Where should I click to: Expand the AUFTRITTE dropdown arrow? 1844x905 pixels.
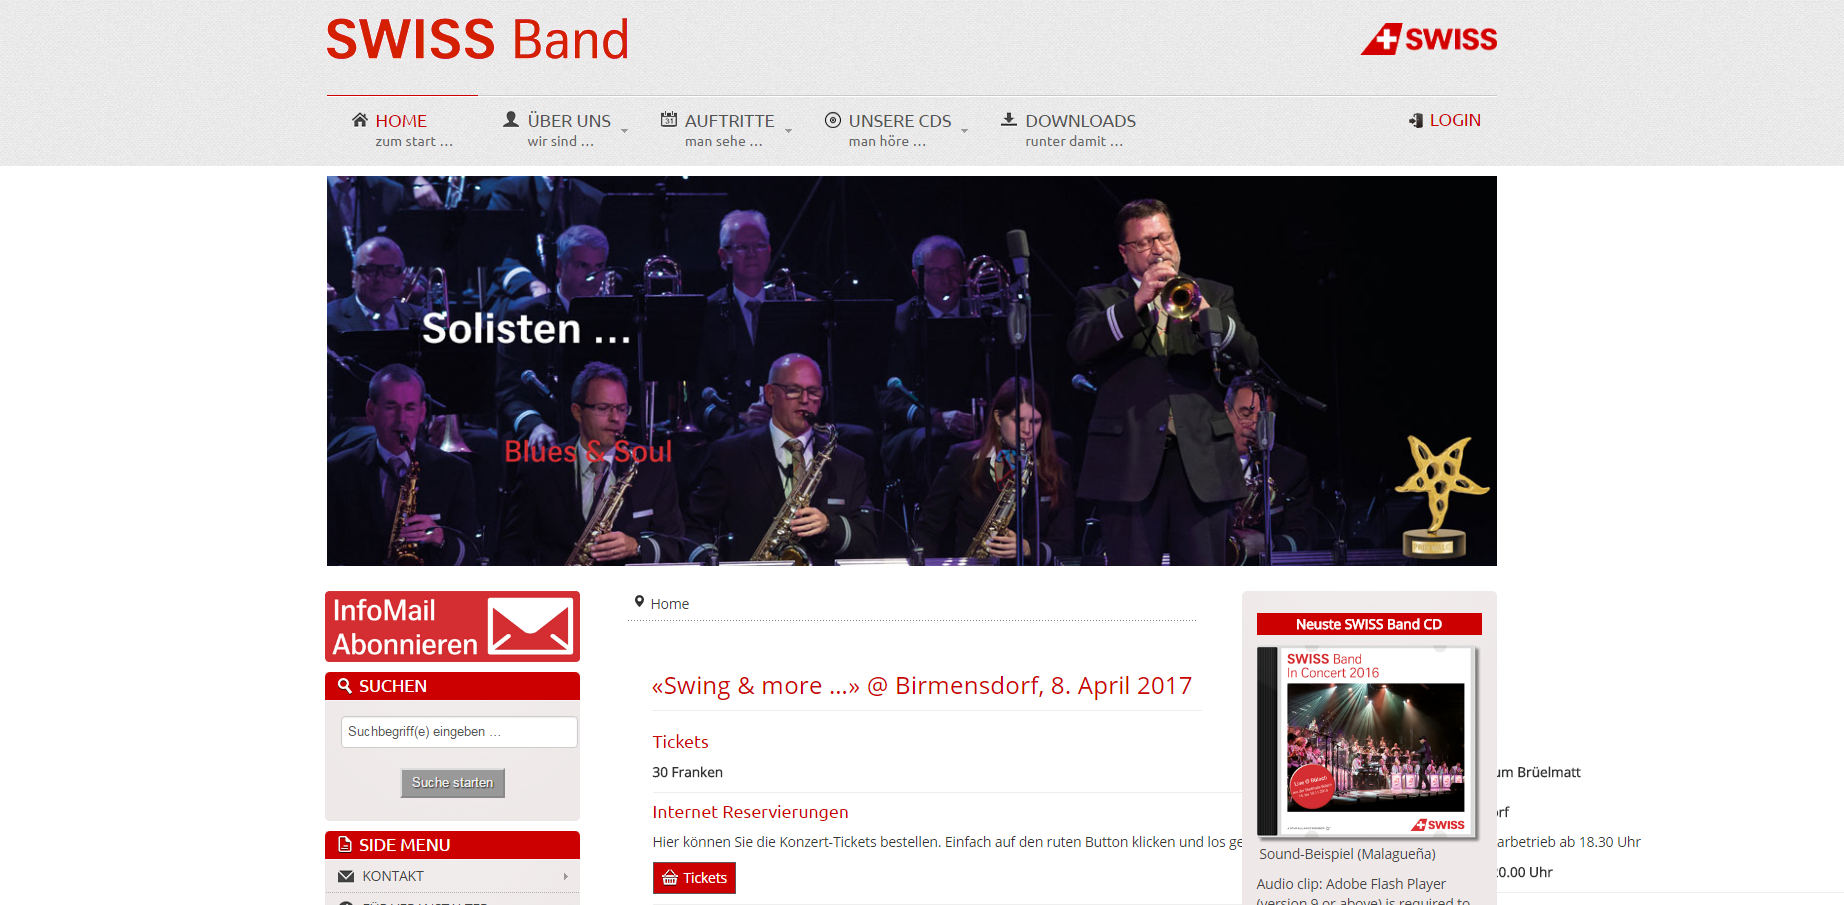[788, 131]
